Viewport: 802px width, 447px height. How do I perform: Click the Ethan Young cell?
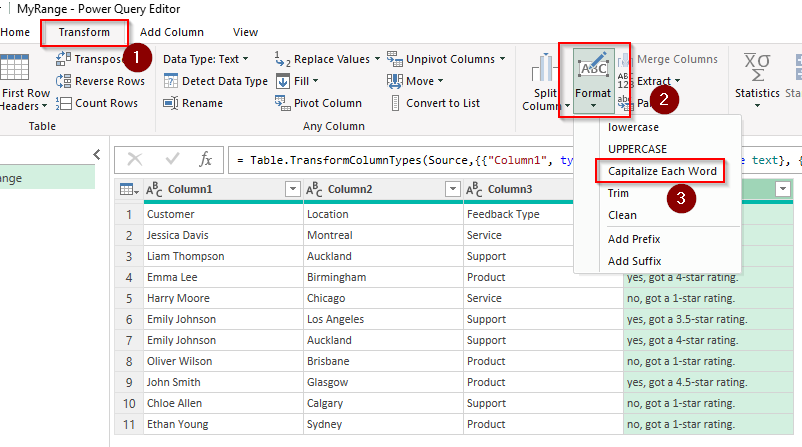[x=224, y=424]
